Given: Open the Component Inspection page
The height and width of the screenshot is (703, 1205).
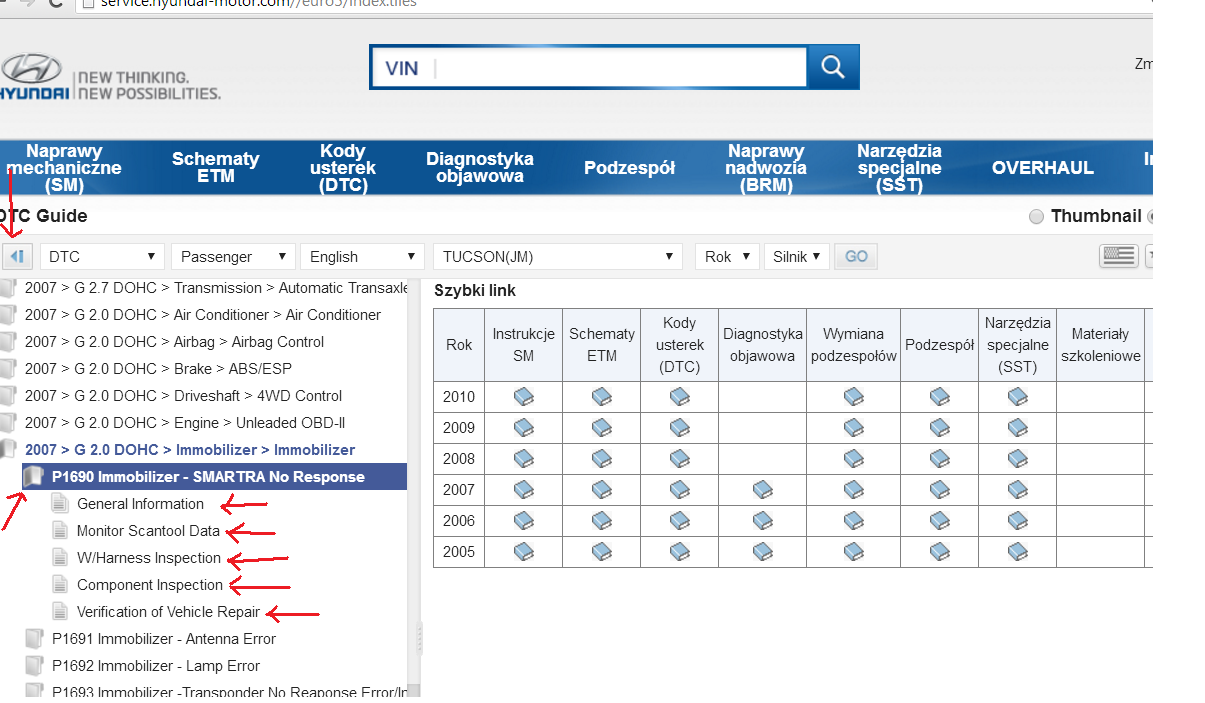Looking at the screenshot, I should point(150,585).
